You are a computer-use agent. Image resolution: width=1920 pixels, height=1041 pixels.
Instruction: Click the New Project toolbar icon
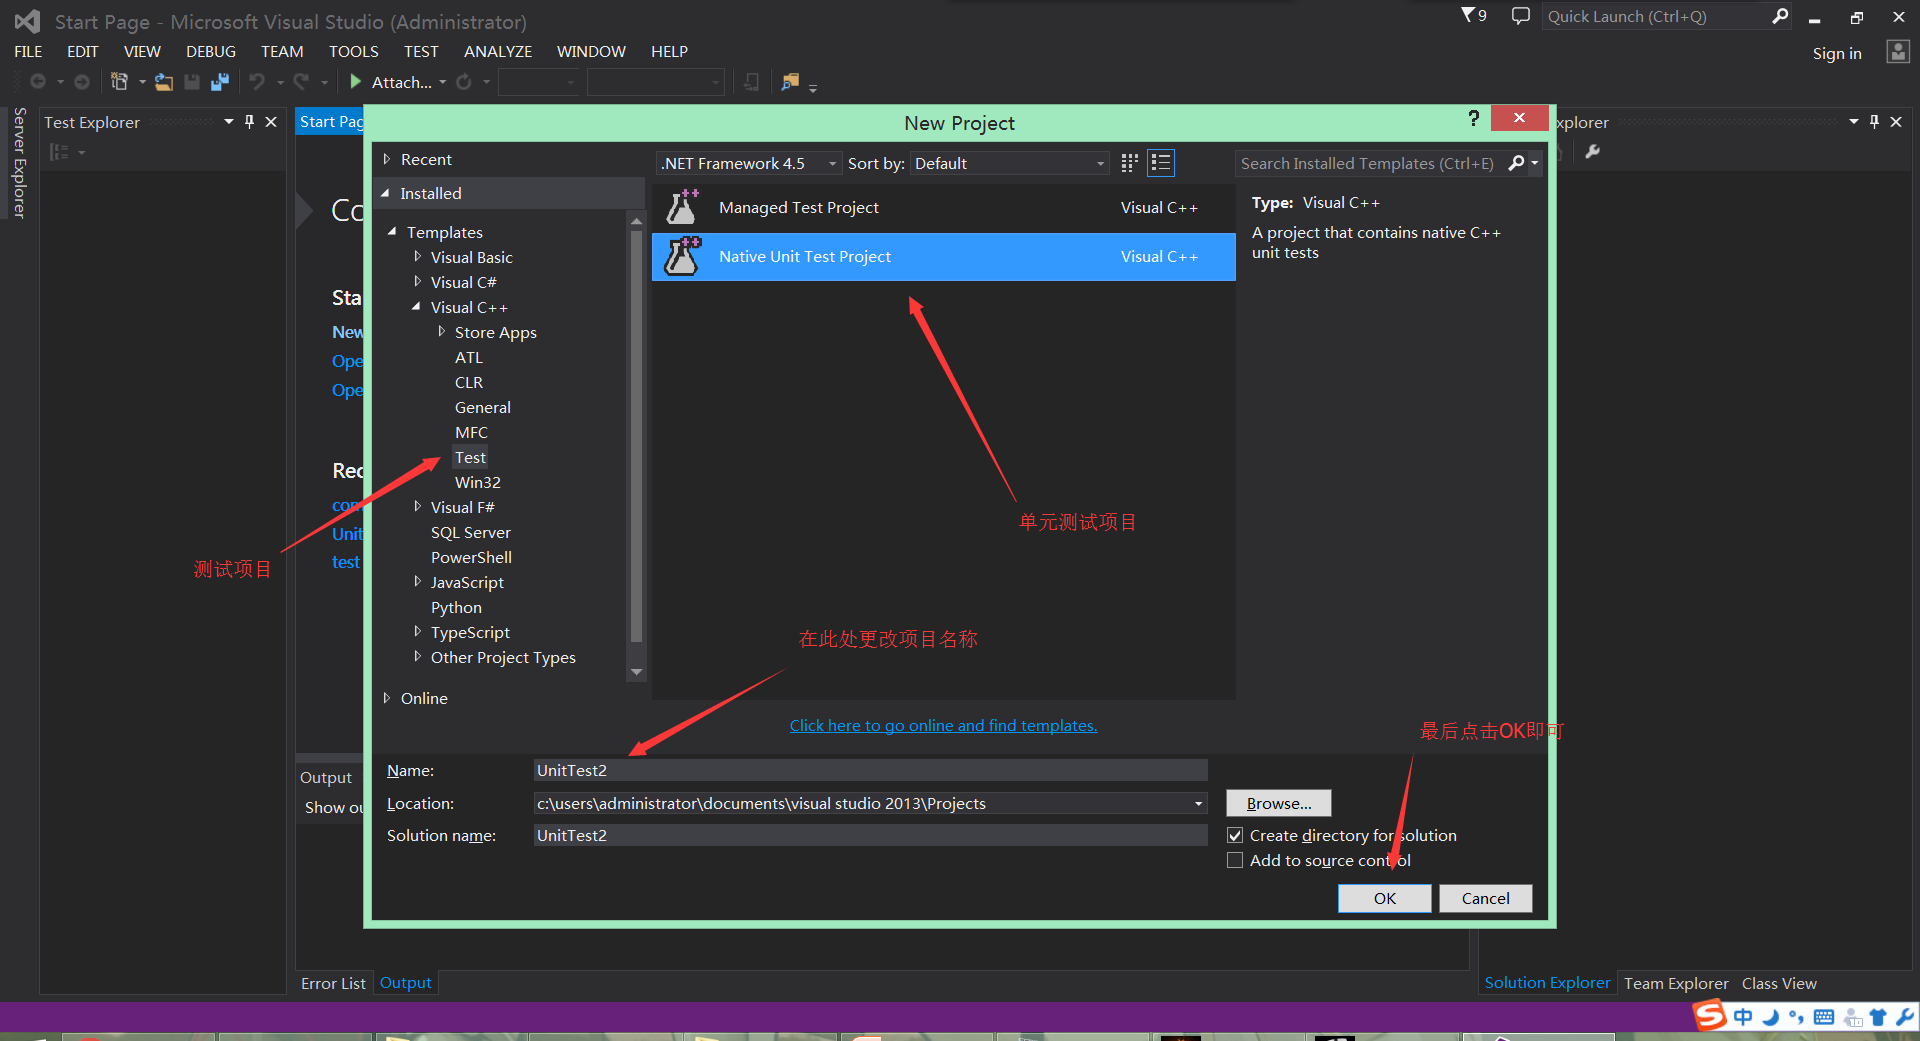tap(119, 82)
